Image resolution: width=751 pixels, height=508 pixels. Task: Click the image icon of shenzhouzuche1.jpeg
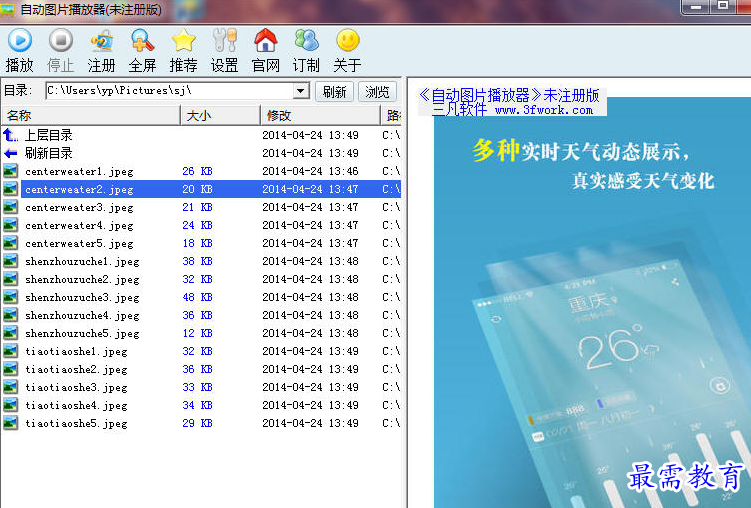(11, 261)
